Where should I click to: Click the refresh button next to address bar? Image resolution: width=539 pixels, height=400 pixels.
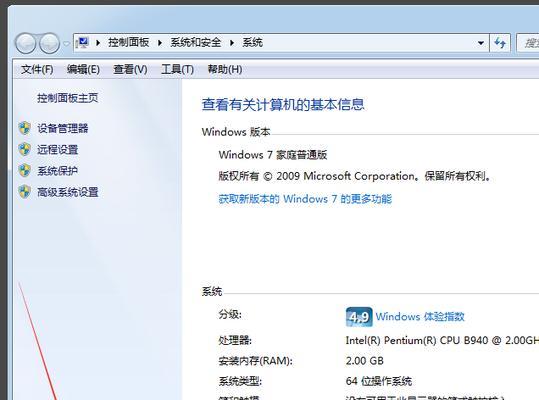[500, 43]
